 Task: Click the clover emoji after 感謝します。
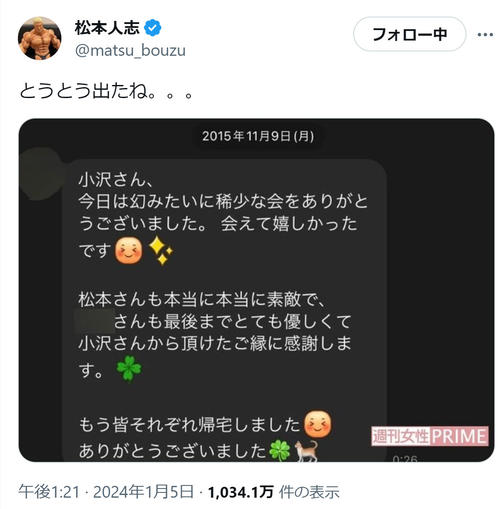tap(129, 368)
